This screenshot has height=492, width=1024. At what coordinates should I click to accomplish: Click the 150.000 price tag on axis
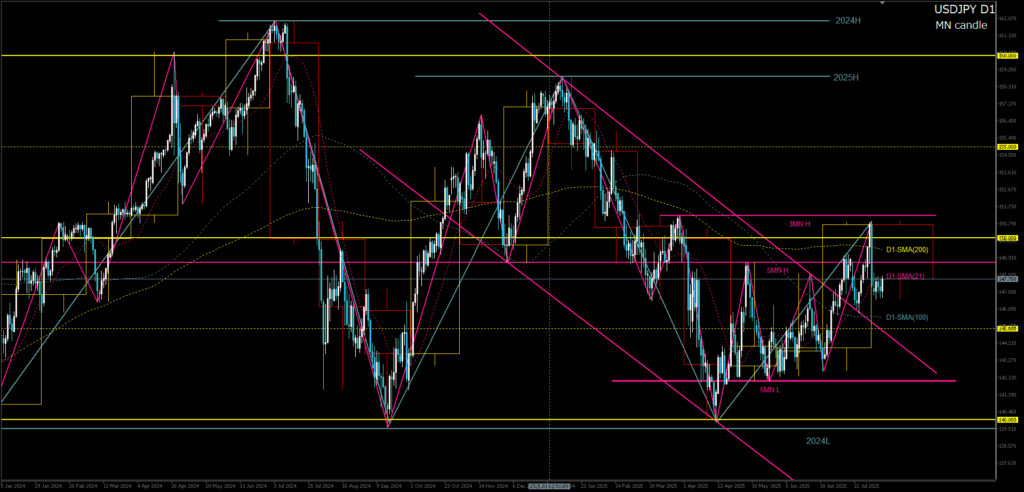1007,238
